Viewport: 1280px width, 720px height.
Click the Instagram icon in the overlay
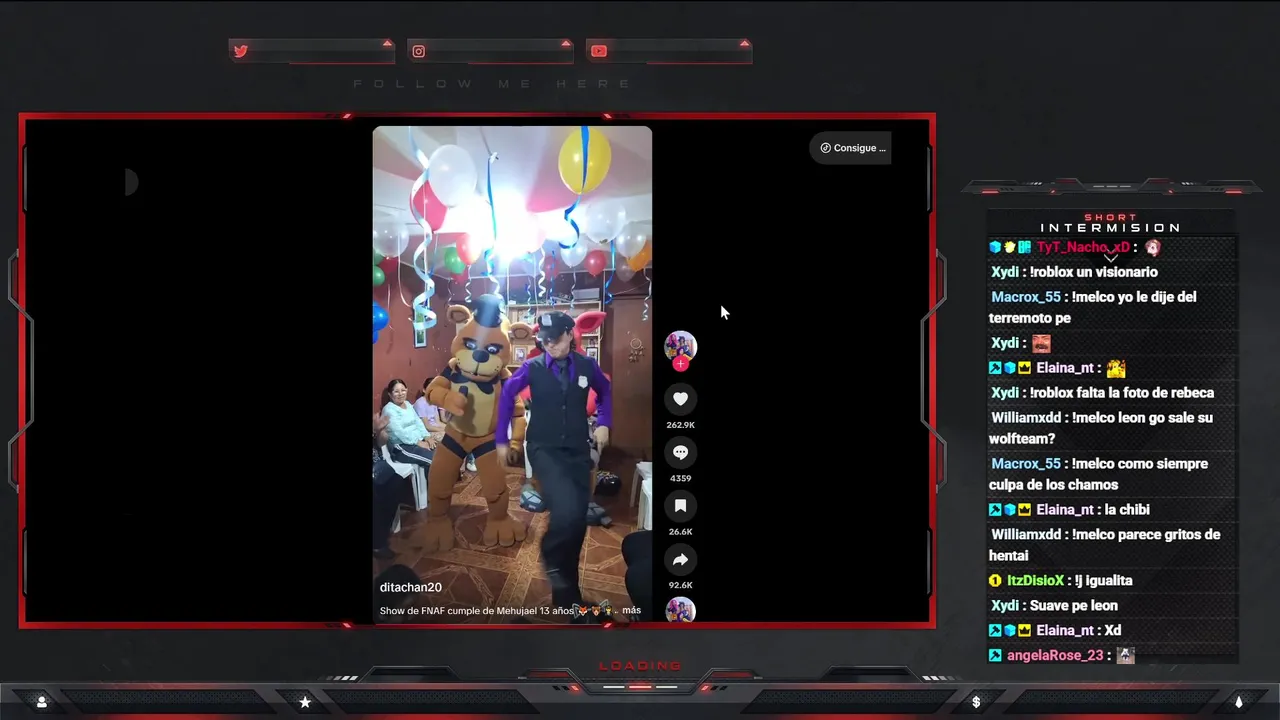point(419,51)
